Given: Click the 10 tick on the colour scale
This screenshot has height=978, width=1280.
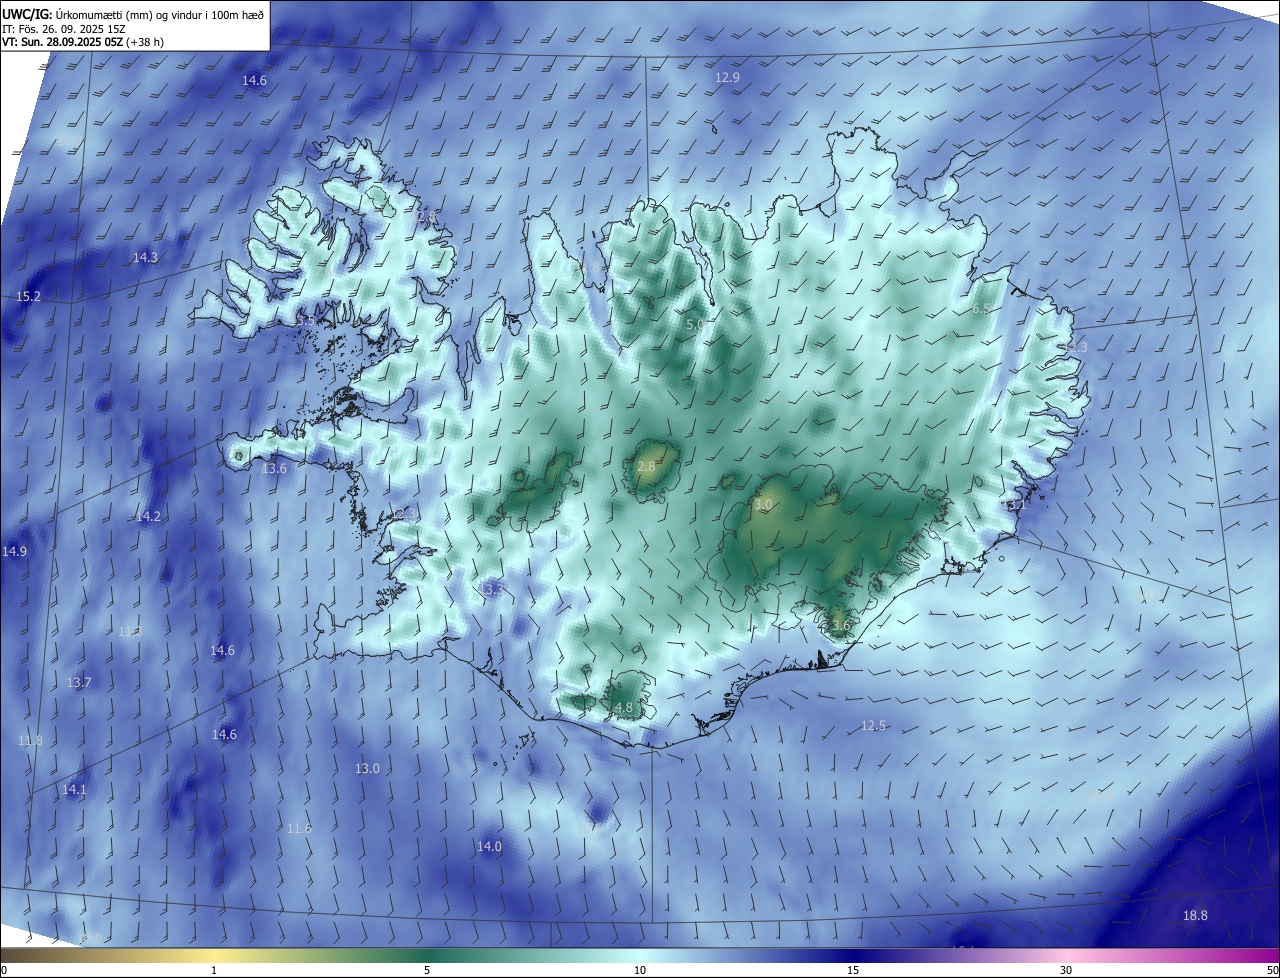Looking at the screenshot, I should coord(640,971).
